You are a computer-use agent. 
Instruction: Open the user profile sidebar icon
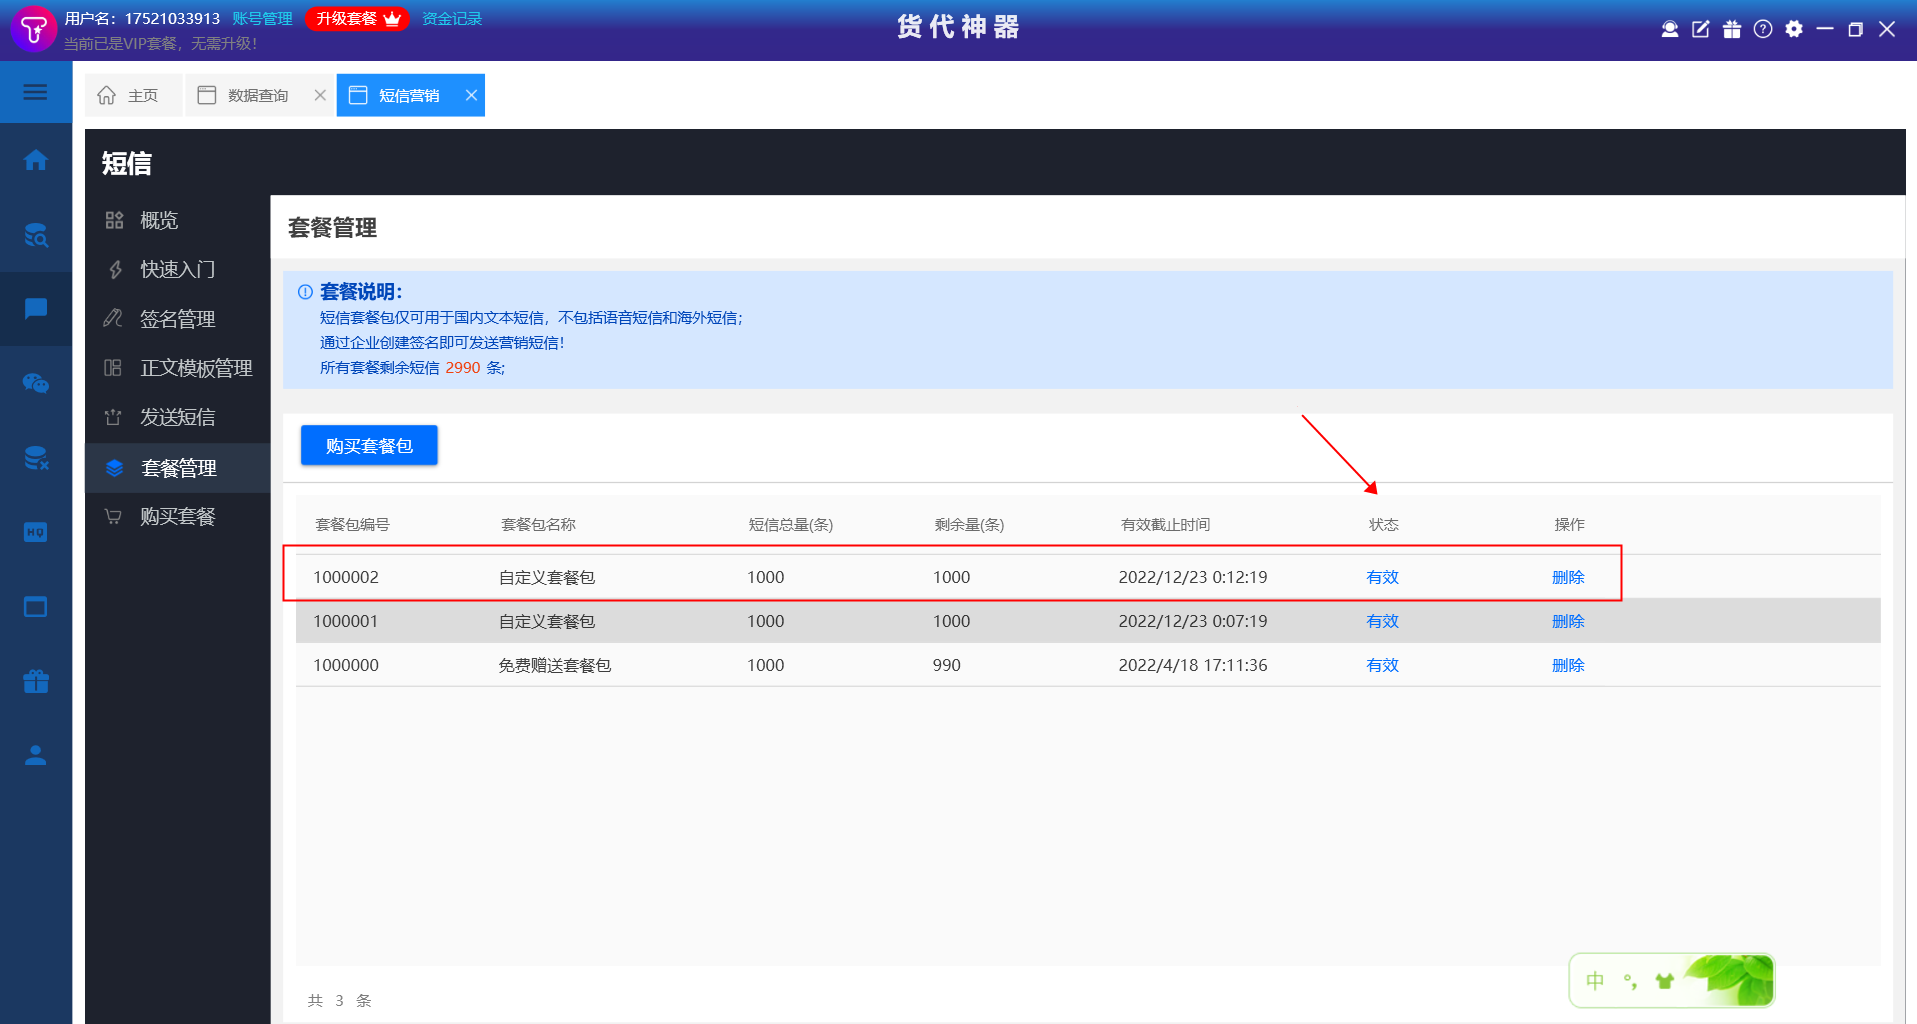click(x=36, y=755)
